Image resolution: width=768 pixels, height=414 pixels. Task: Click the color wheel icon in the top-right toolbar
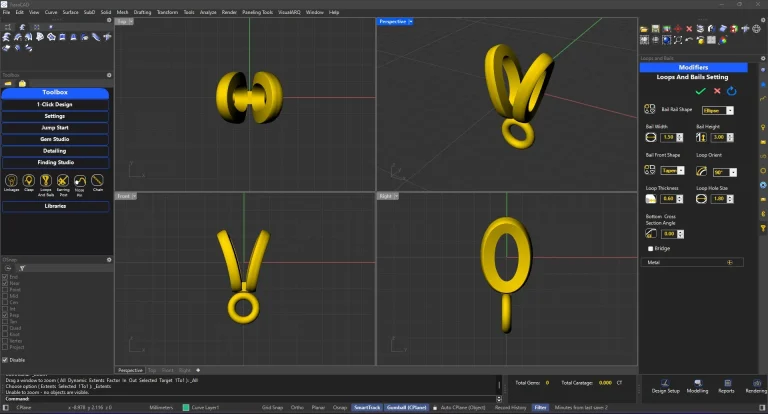pos(723,40)
